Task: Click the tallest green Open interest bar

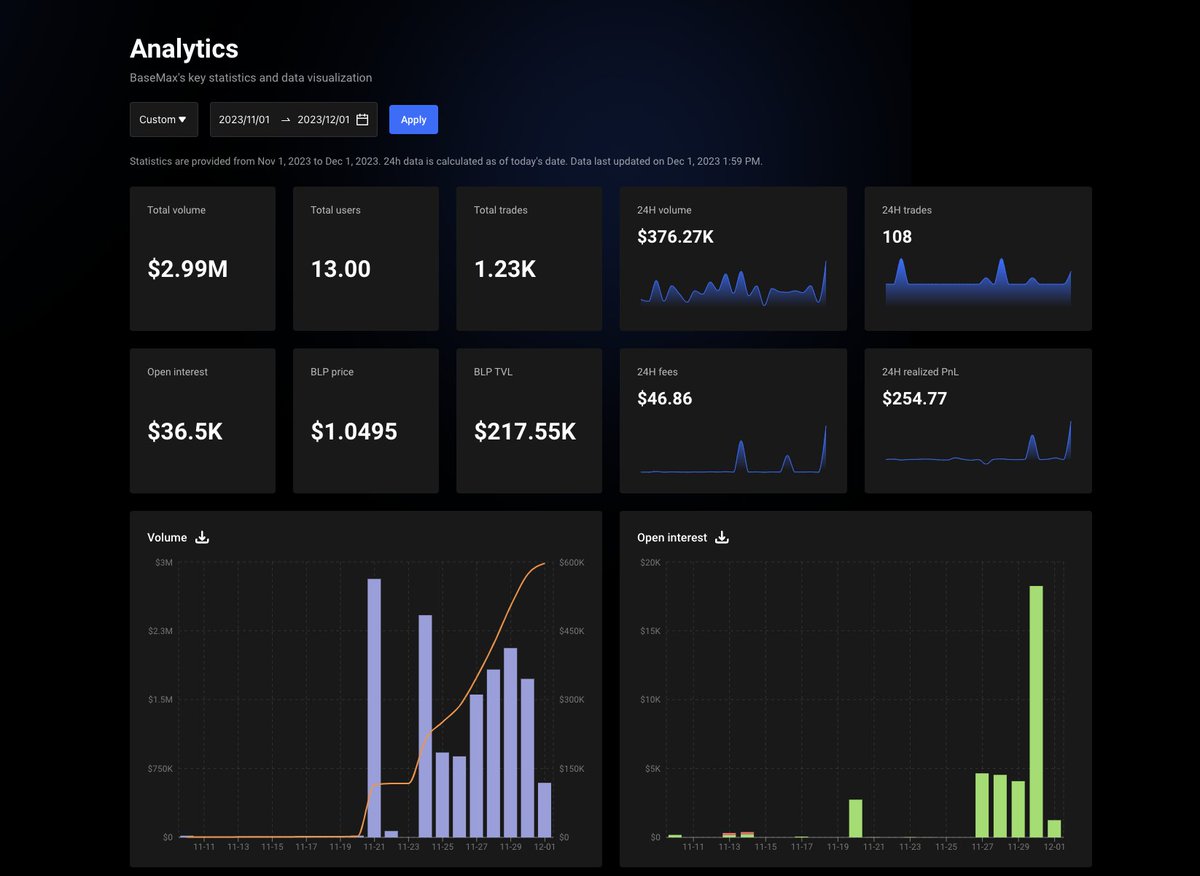Action: pos(1036,711)
